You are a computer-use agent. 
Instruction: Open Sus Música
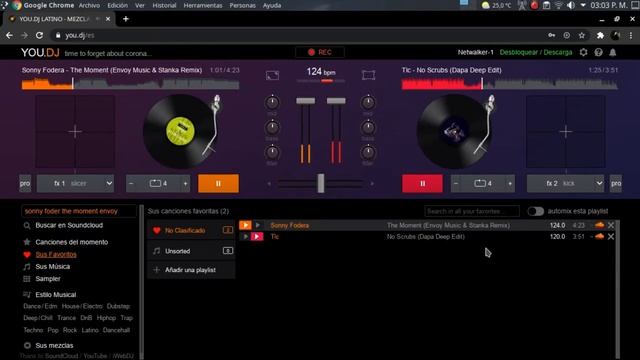point(52,267)
